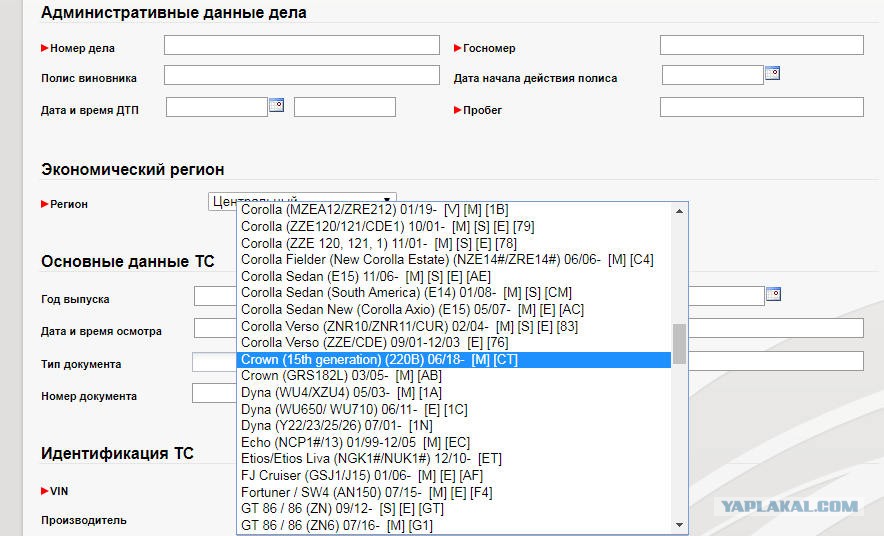Focus the policy start date field
This screenshot has height=536, width=884.
713,75
